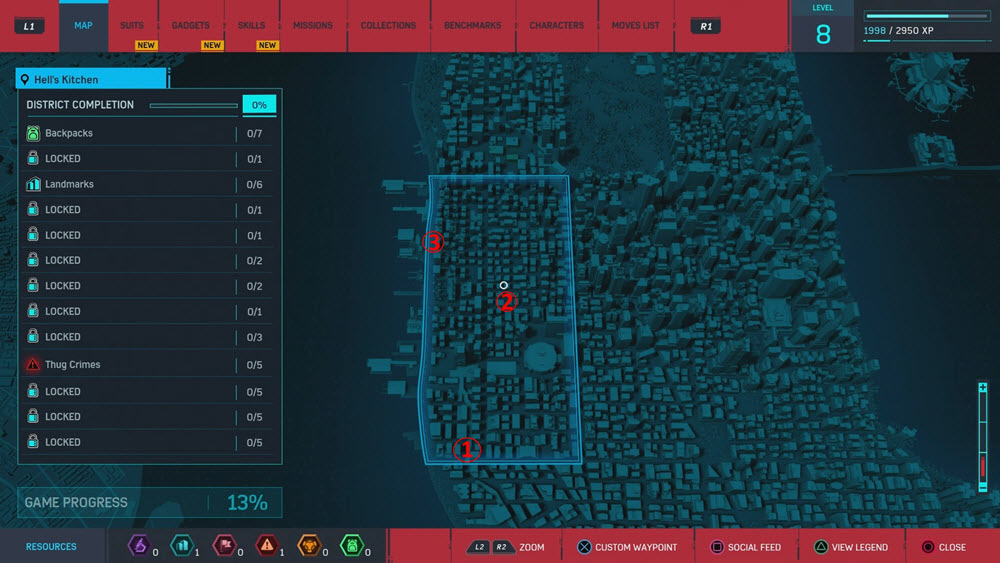Click the round arena building in Hell's Kitchen
1000x563 pixels.
(542, 356)
